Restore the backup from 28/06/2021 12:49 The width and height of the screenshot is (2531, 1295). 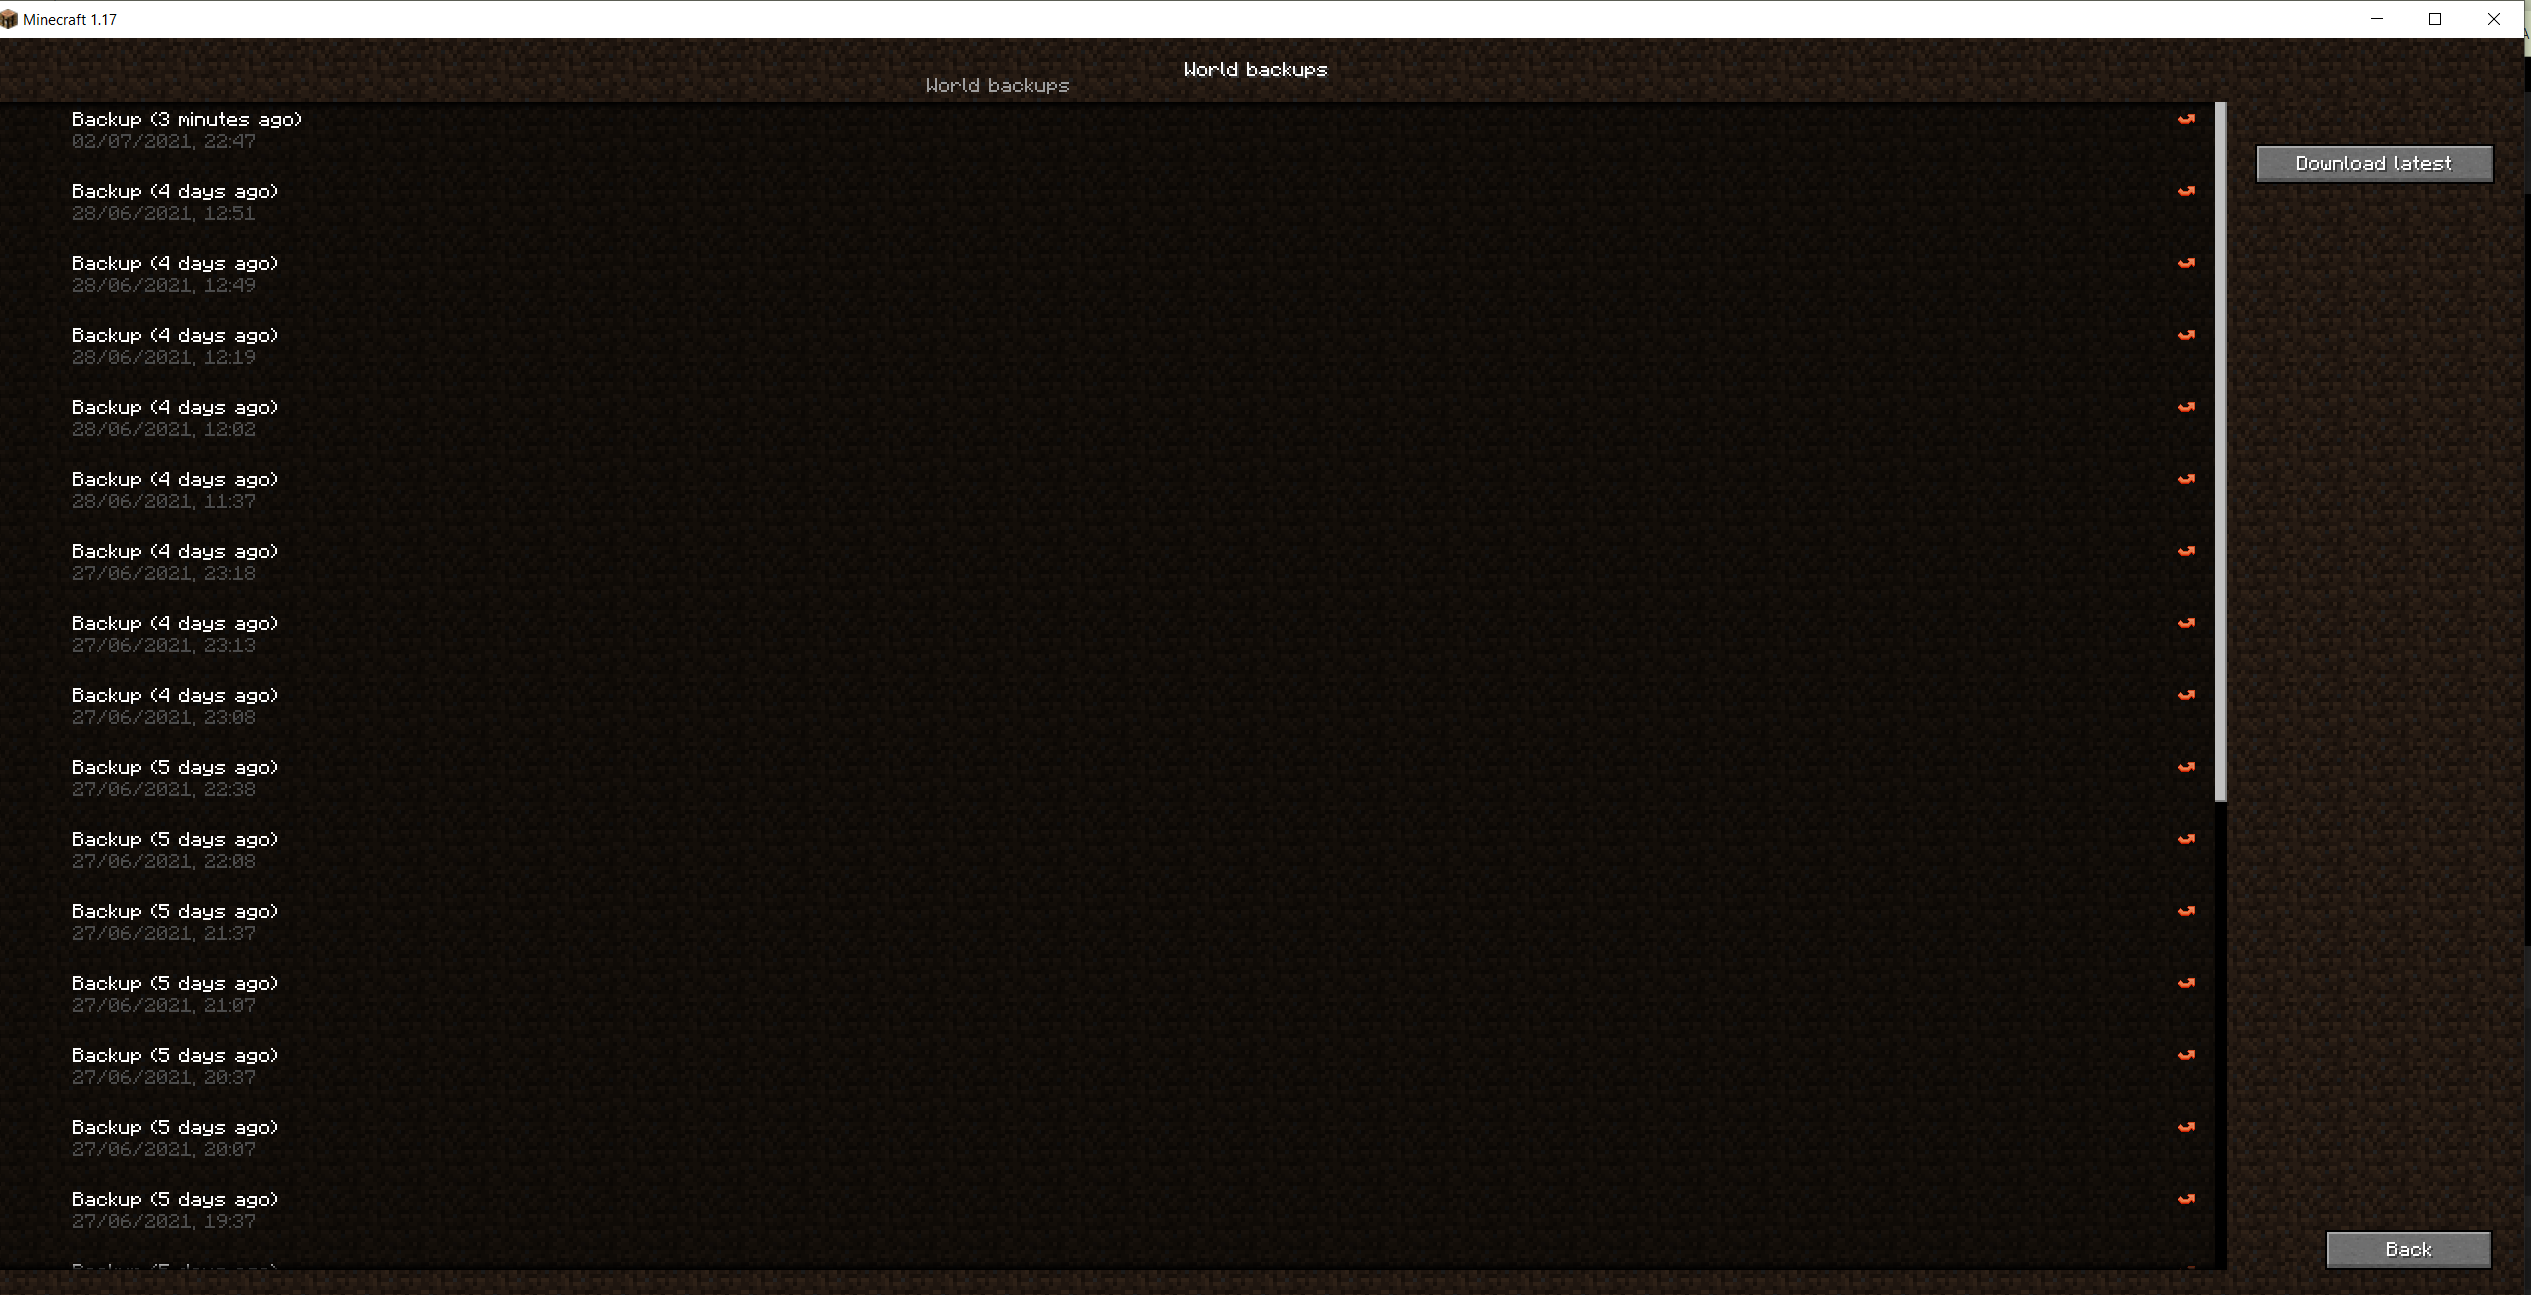coord(2186,263)
